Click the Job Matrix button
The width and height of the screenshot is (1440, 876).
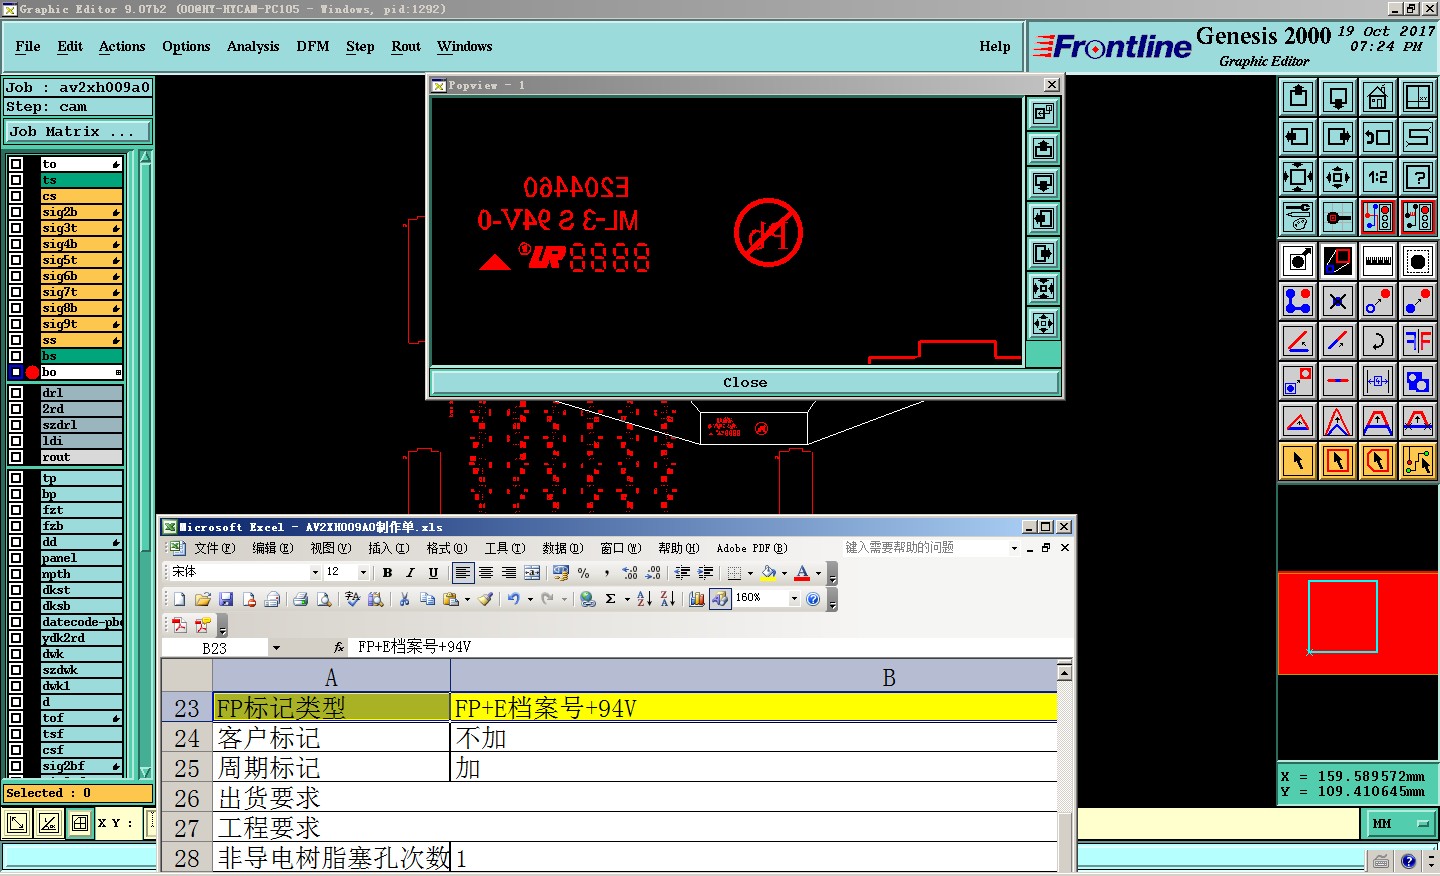click(x=78, y=131)
